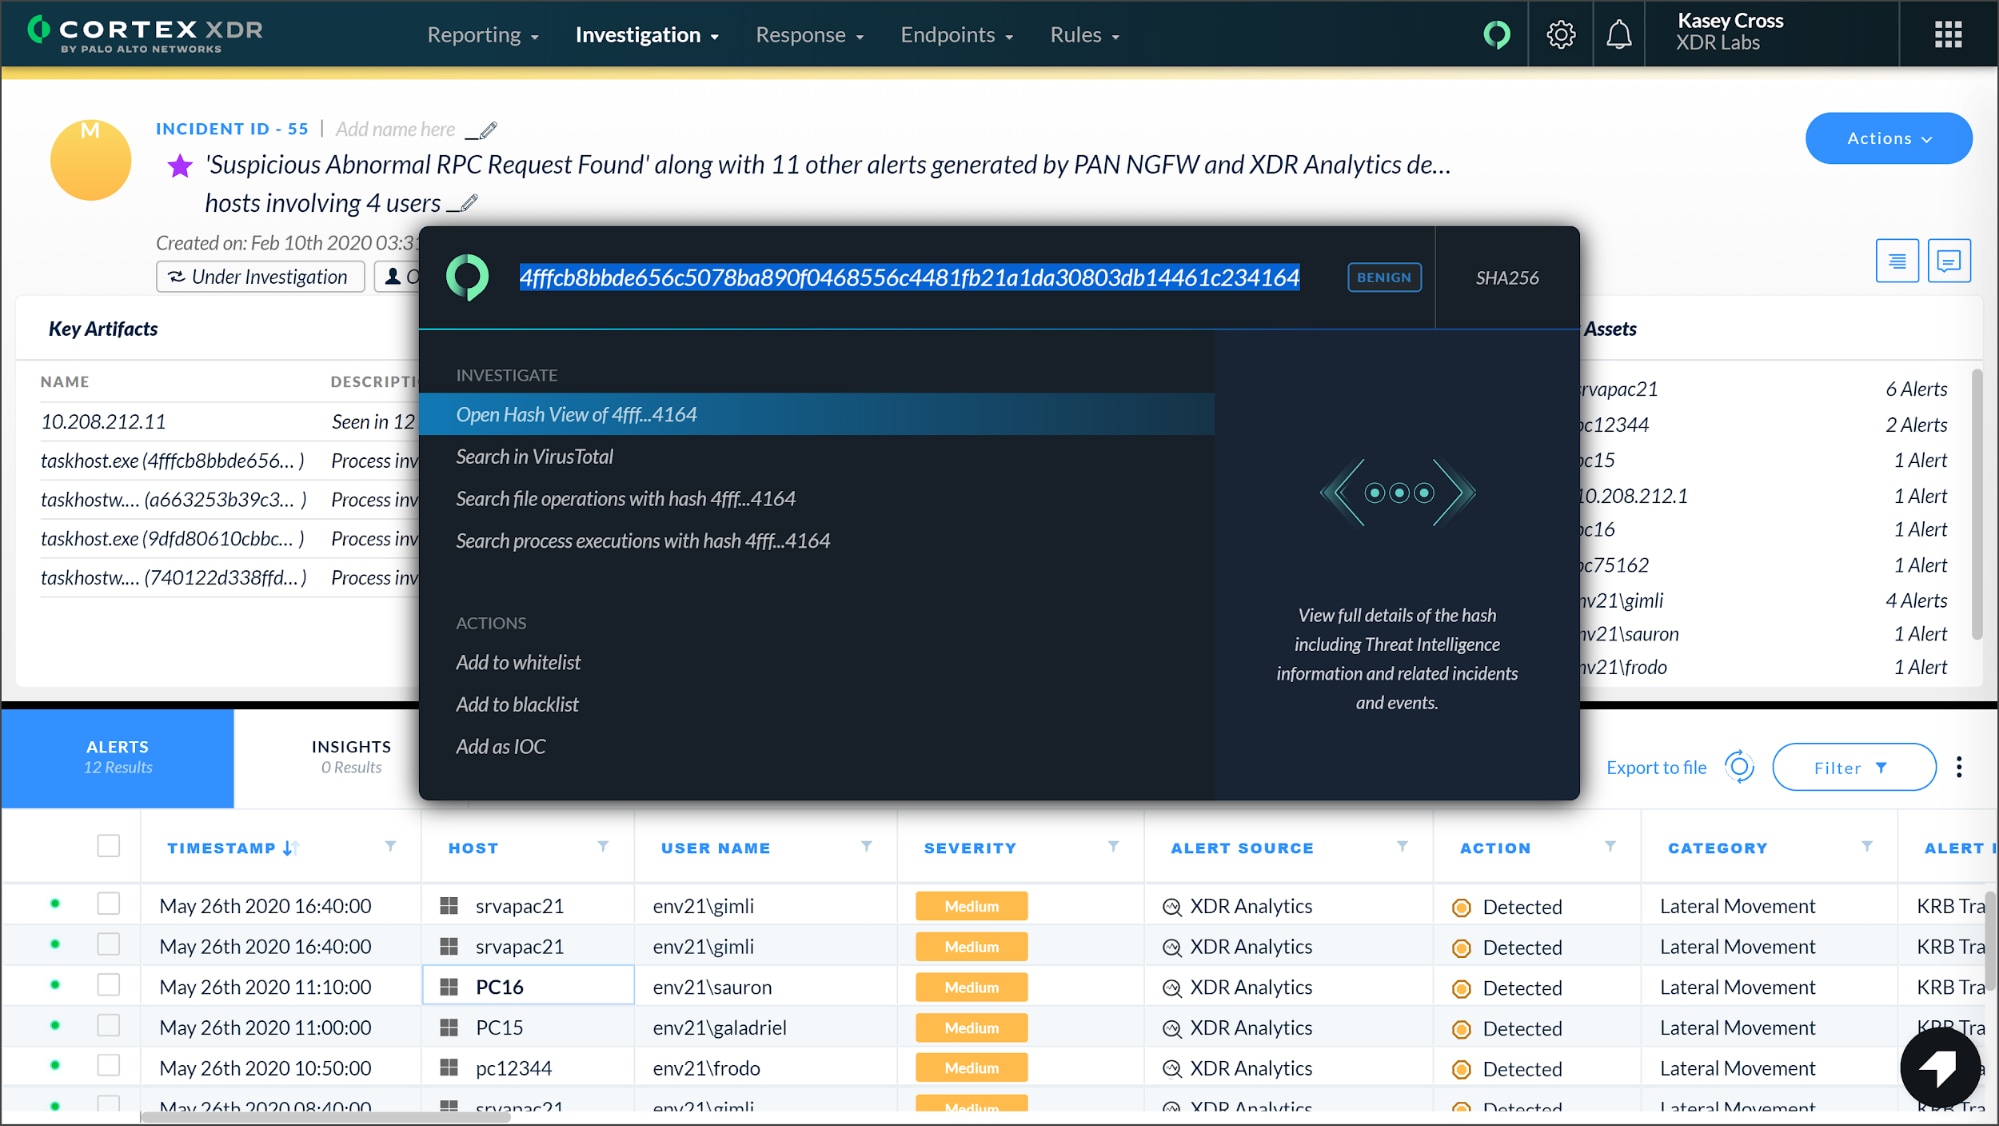Select all alerts header checkbox

[x=108, y=846]
